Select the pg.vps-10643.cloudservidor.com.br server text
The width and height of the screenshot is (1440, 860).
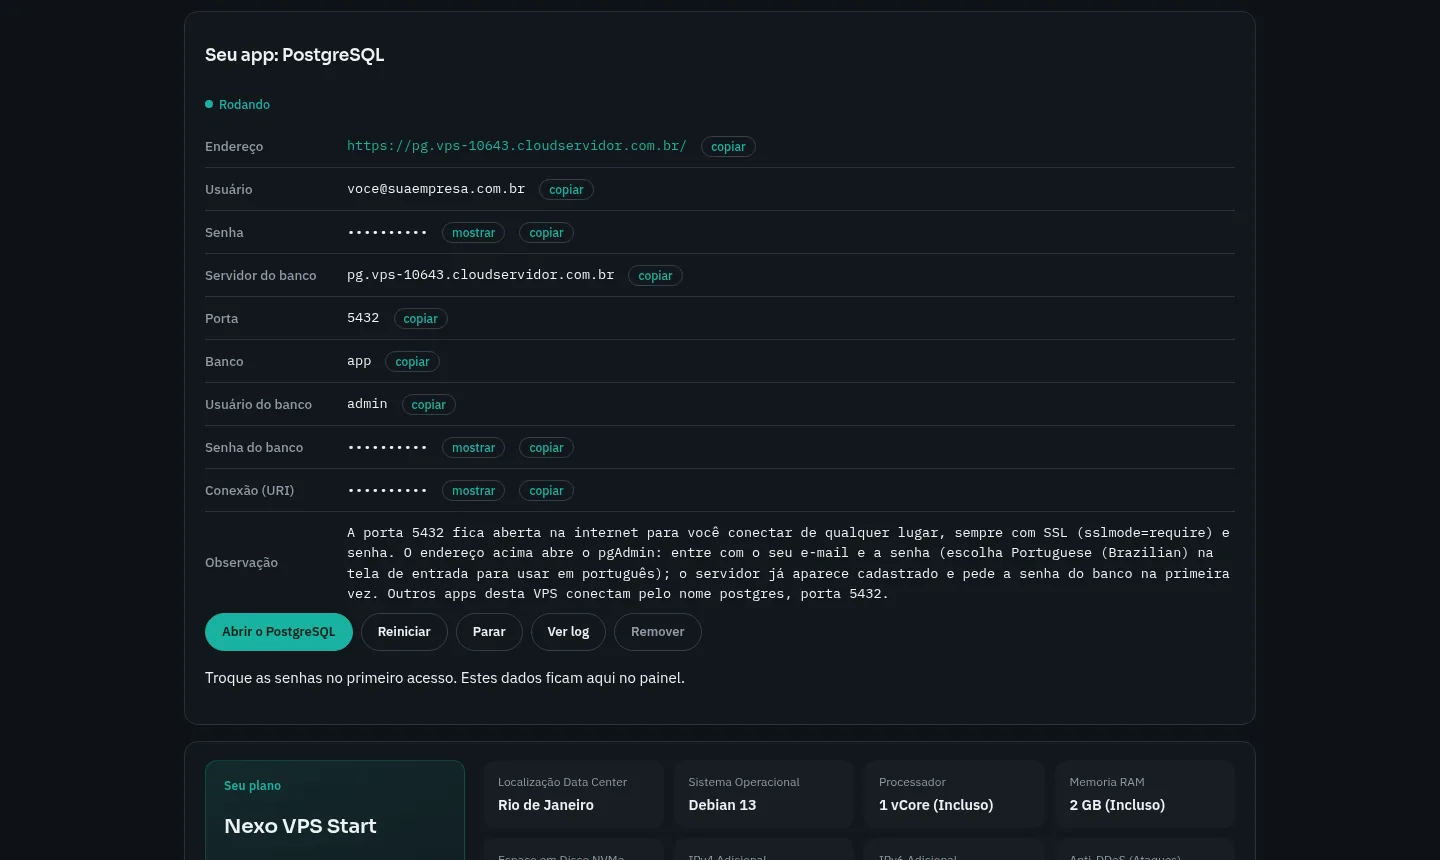(480, 275)
